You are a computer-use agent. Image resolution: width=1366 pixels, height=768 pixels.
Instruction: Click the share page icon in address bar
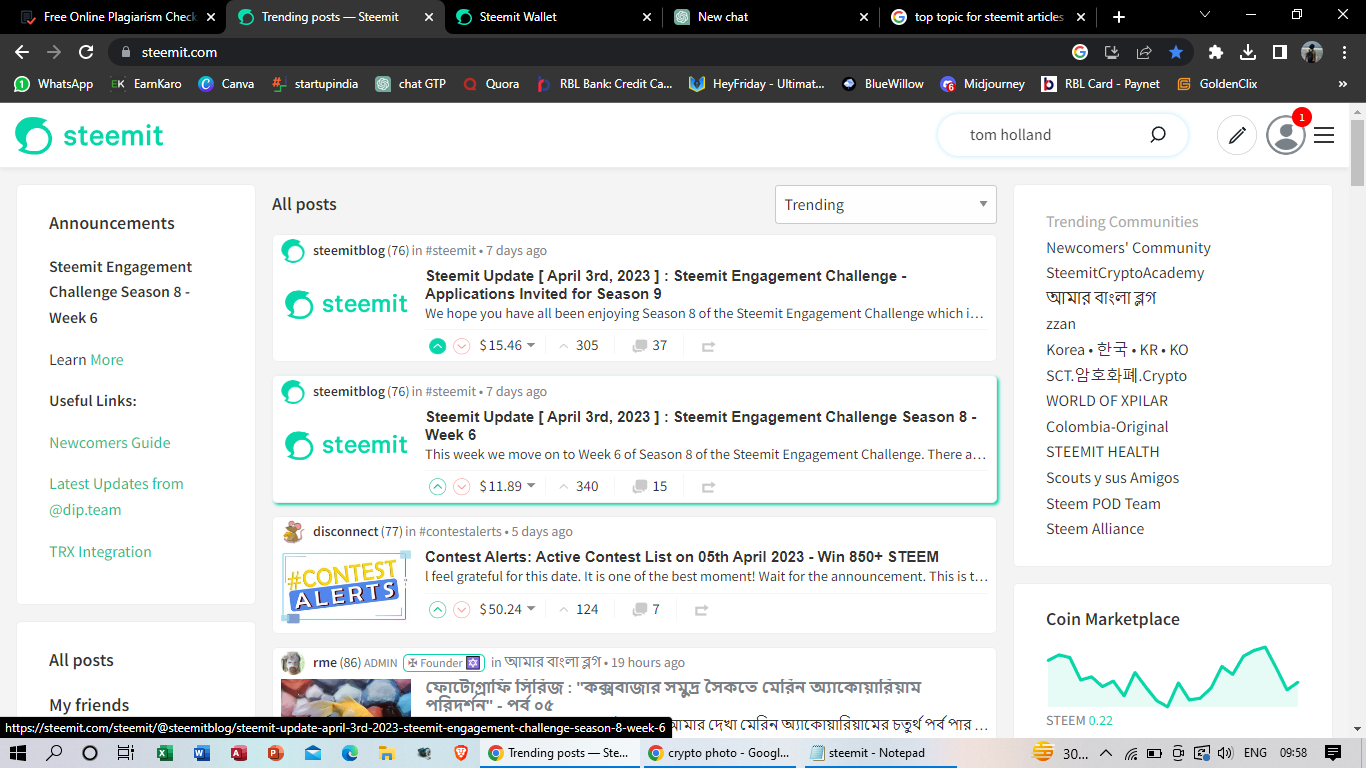pos(1144,52)
